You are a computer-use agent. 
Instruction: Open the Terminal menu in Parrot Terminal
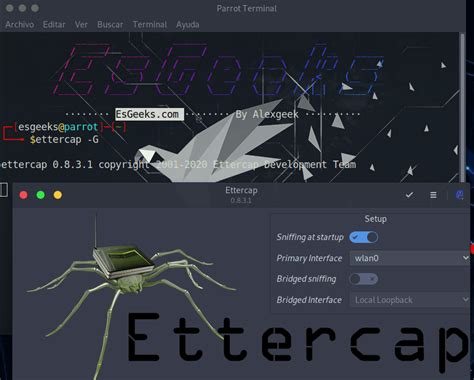(x=150, y=25)
